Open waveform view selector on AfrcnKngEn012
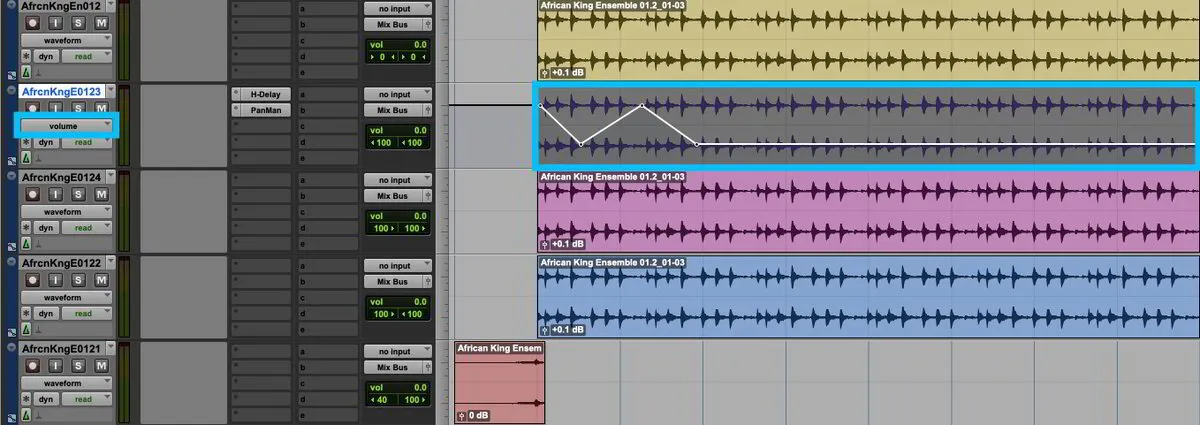This screenshot has height=425, width=1200. click(68, 40)
